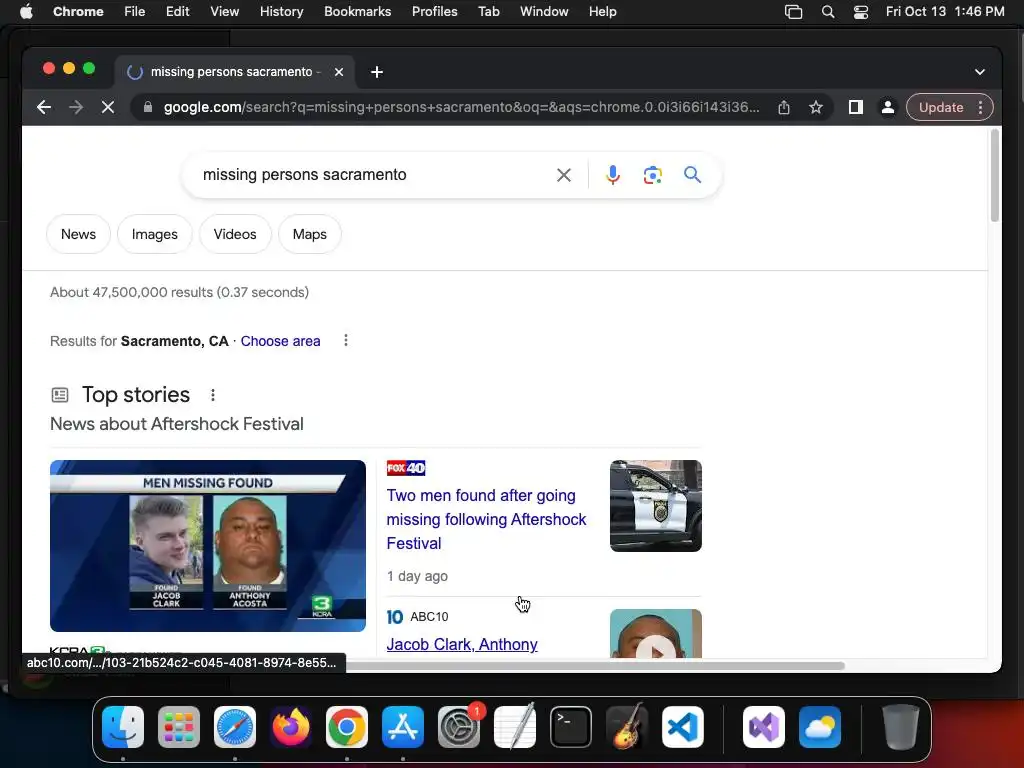Image resolution: width=1024 pixels, height=768 pixels.
Task: Launch Firefox from the dock
Action: [291, 727]
